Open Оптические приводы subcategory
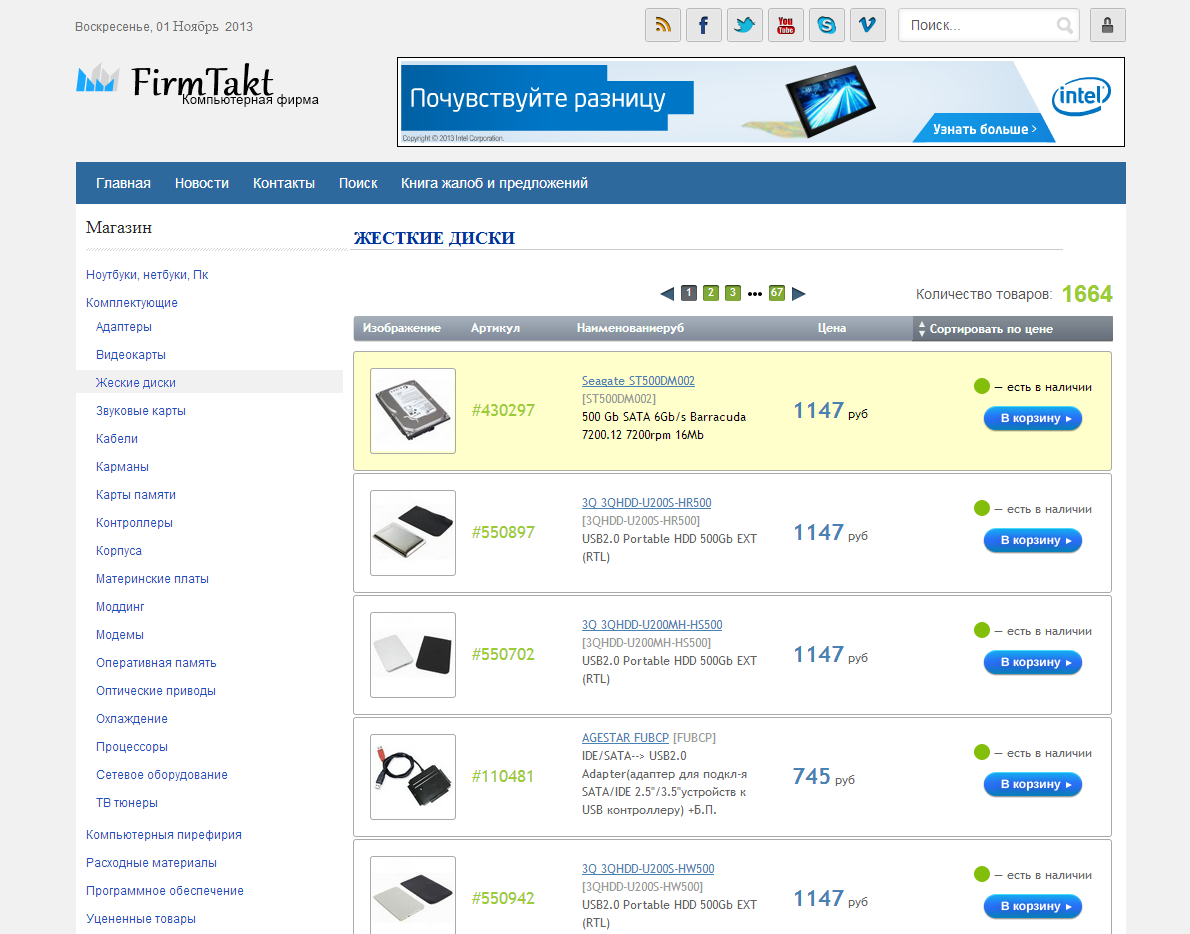 [x=156, y=691]
